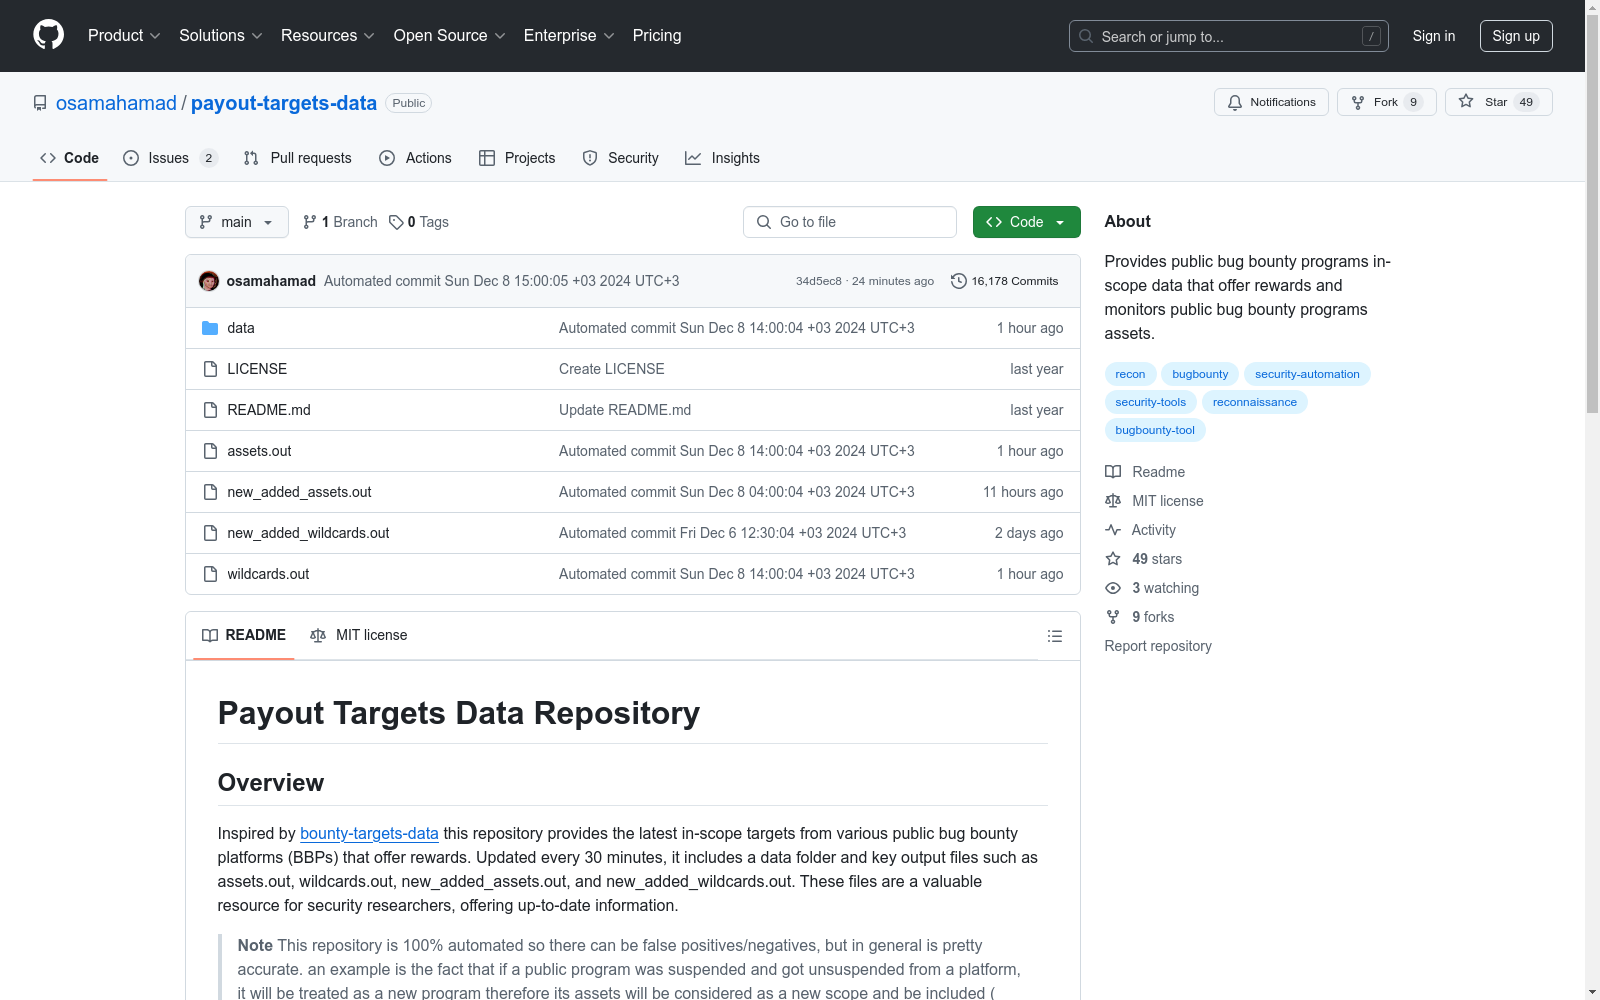Open the Pricing page

[657, 36]
